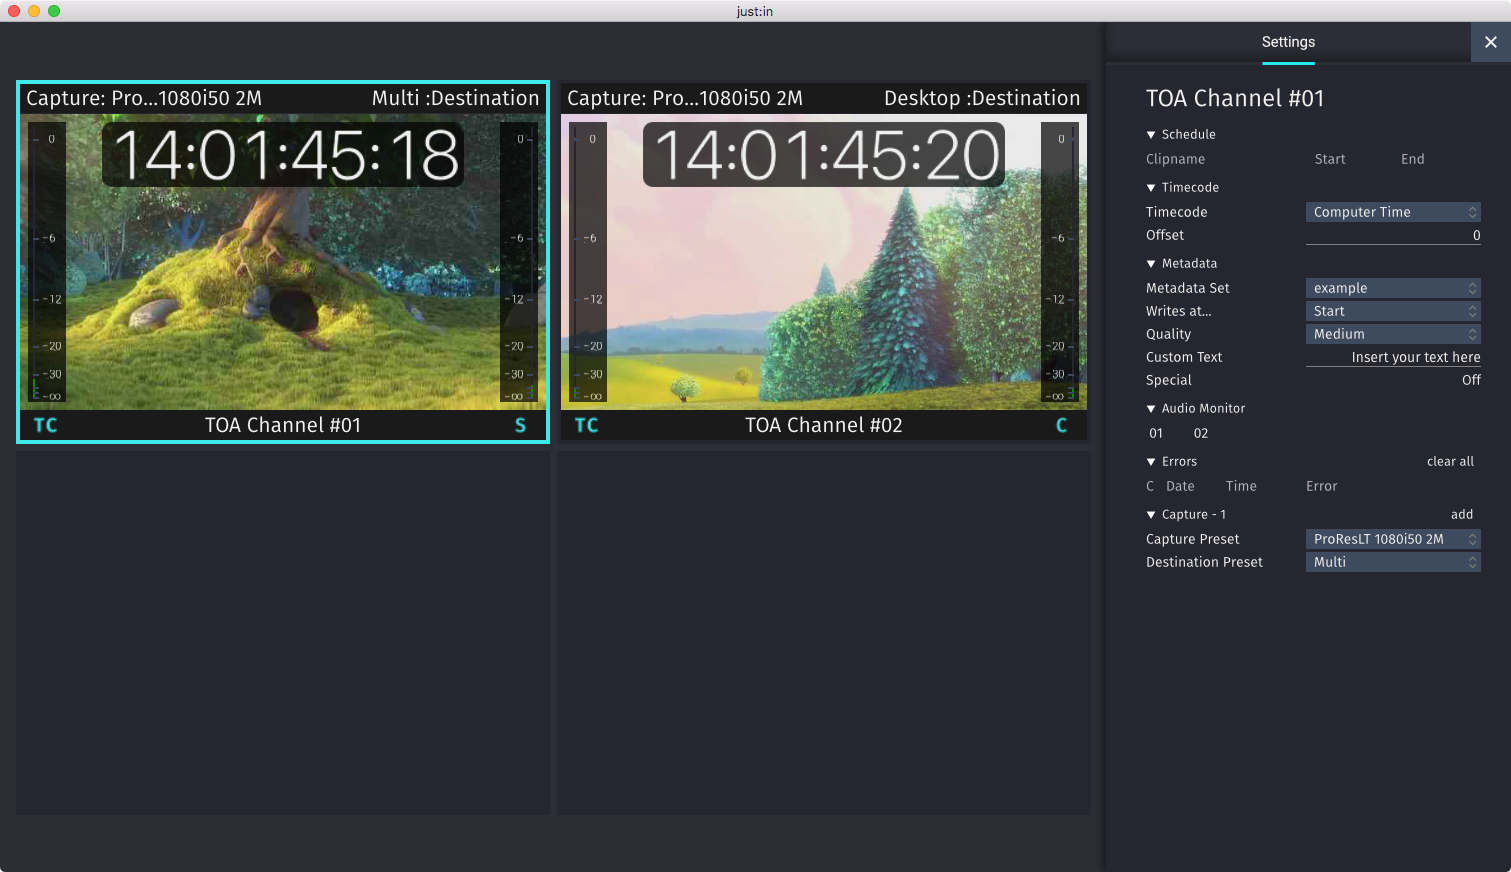Click the S status icon on TOA Channel #01

click(x=520, y=425)
